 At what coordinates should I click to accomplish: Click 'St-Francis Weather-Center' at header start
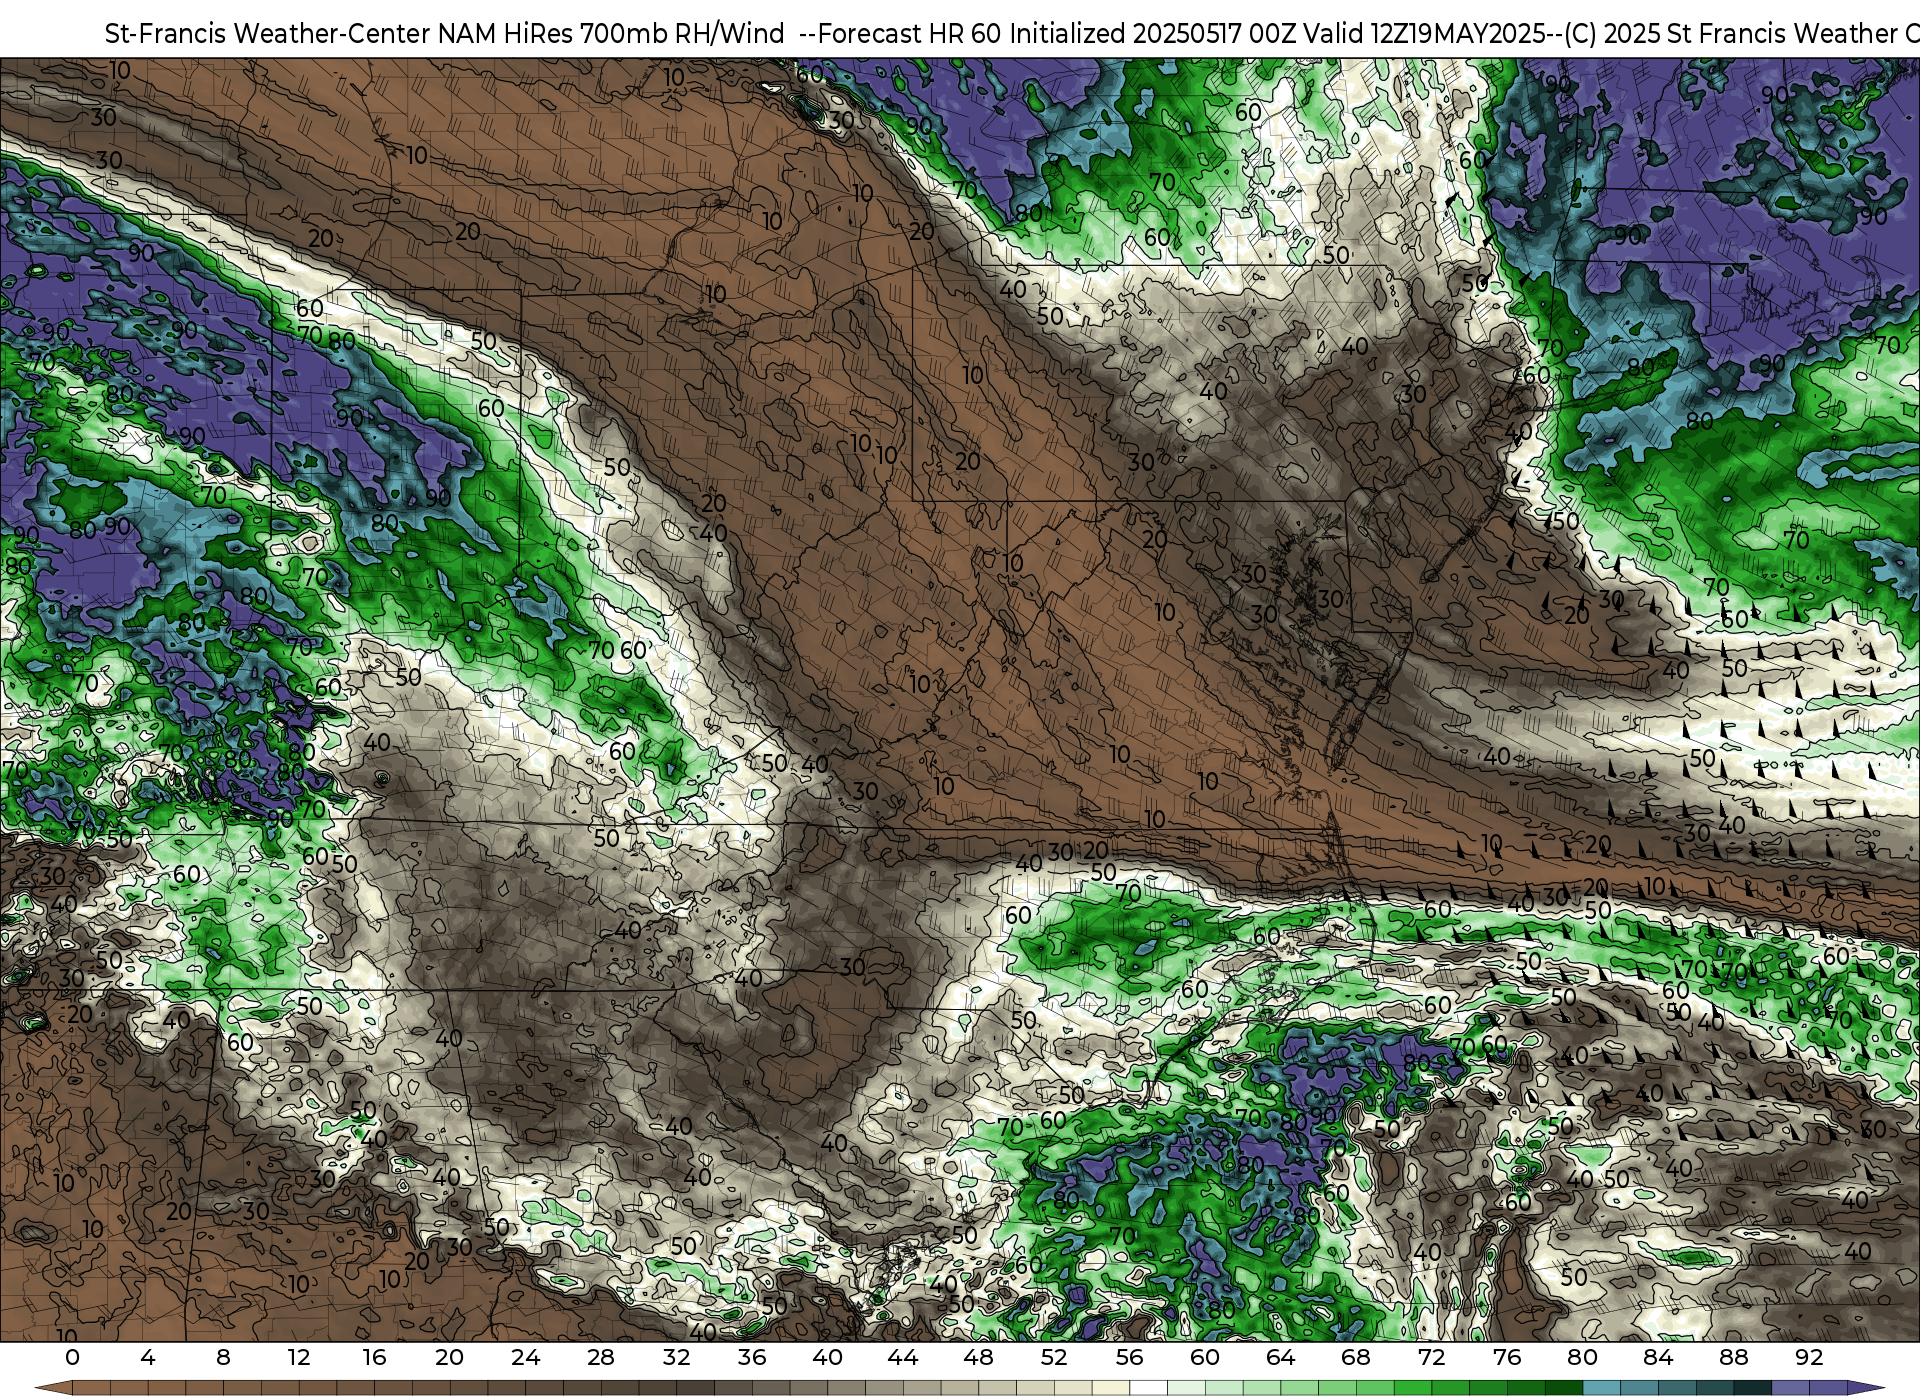point(268,34)
